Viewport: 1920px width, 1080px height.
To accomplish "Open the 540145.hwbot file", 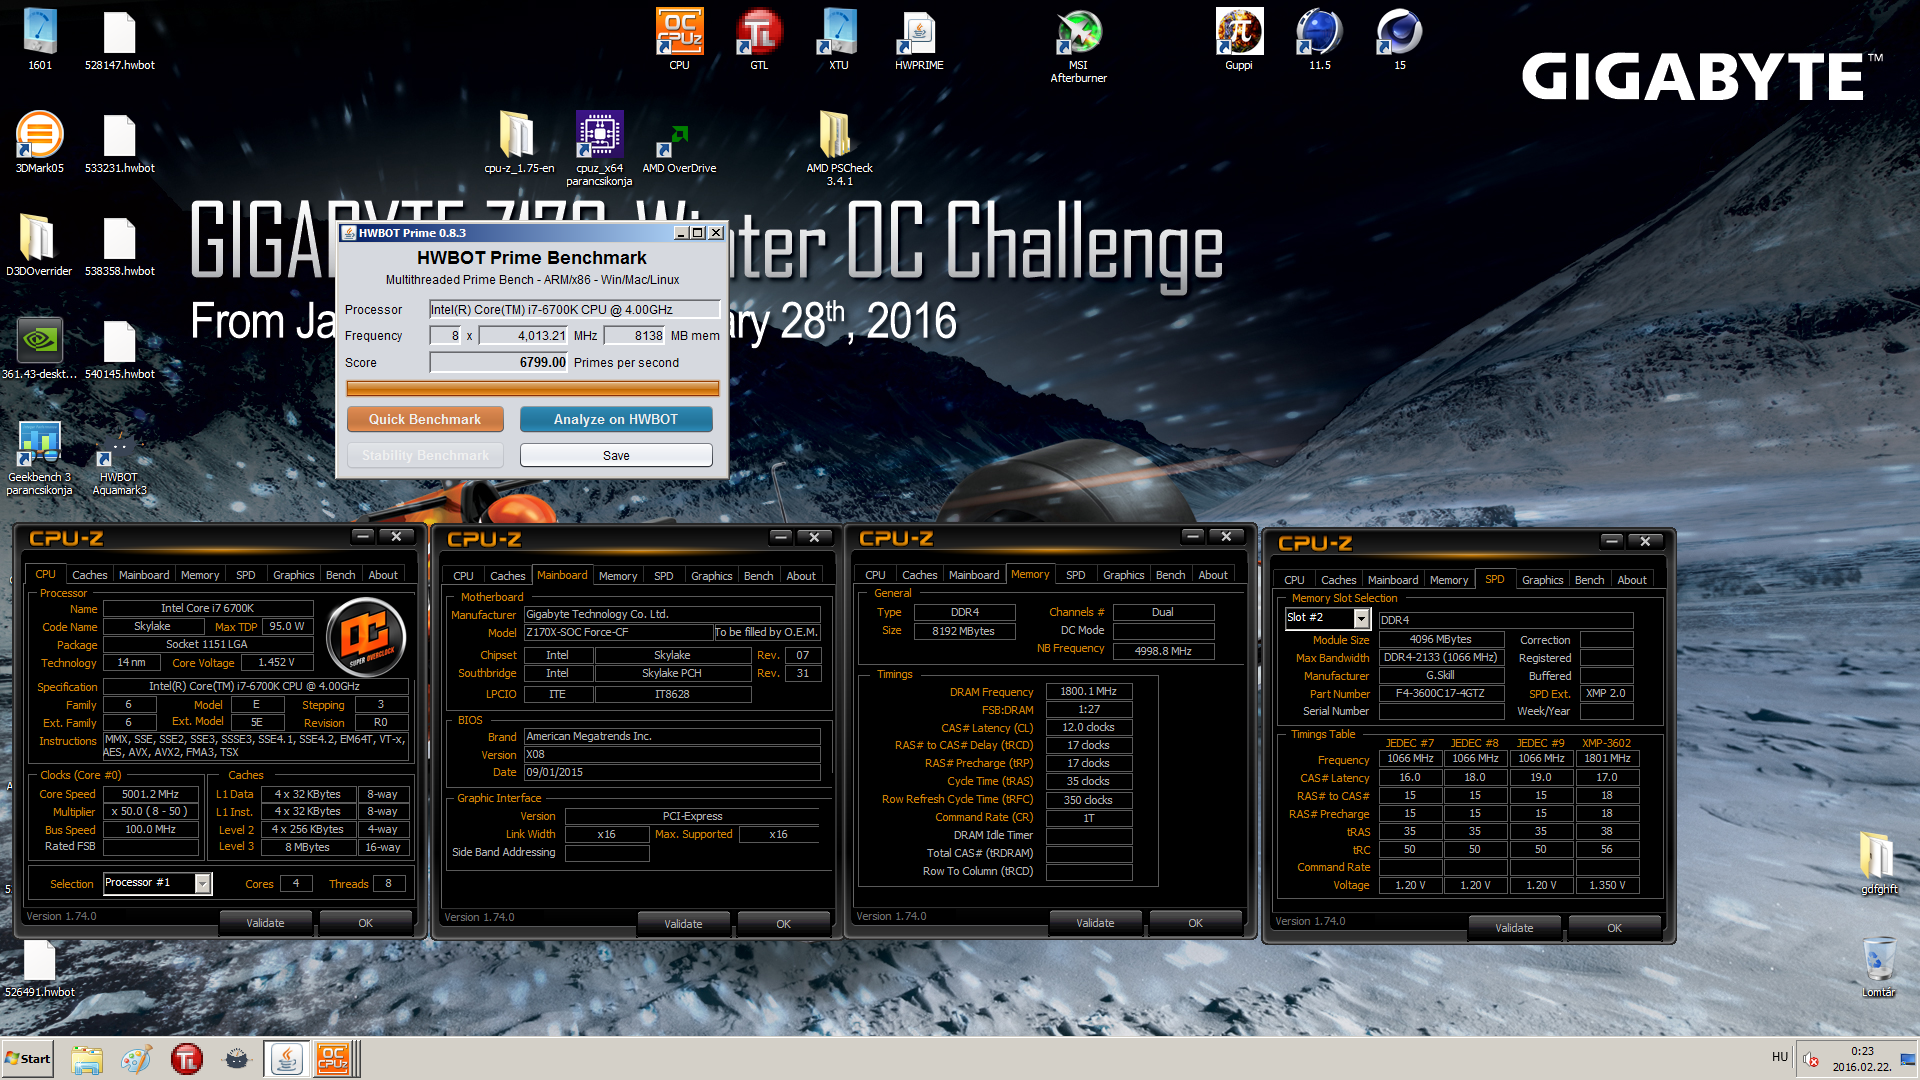I will 119,349.
